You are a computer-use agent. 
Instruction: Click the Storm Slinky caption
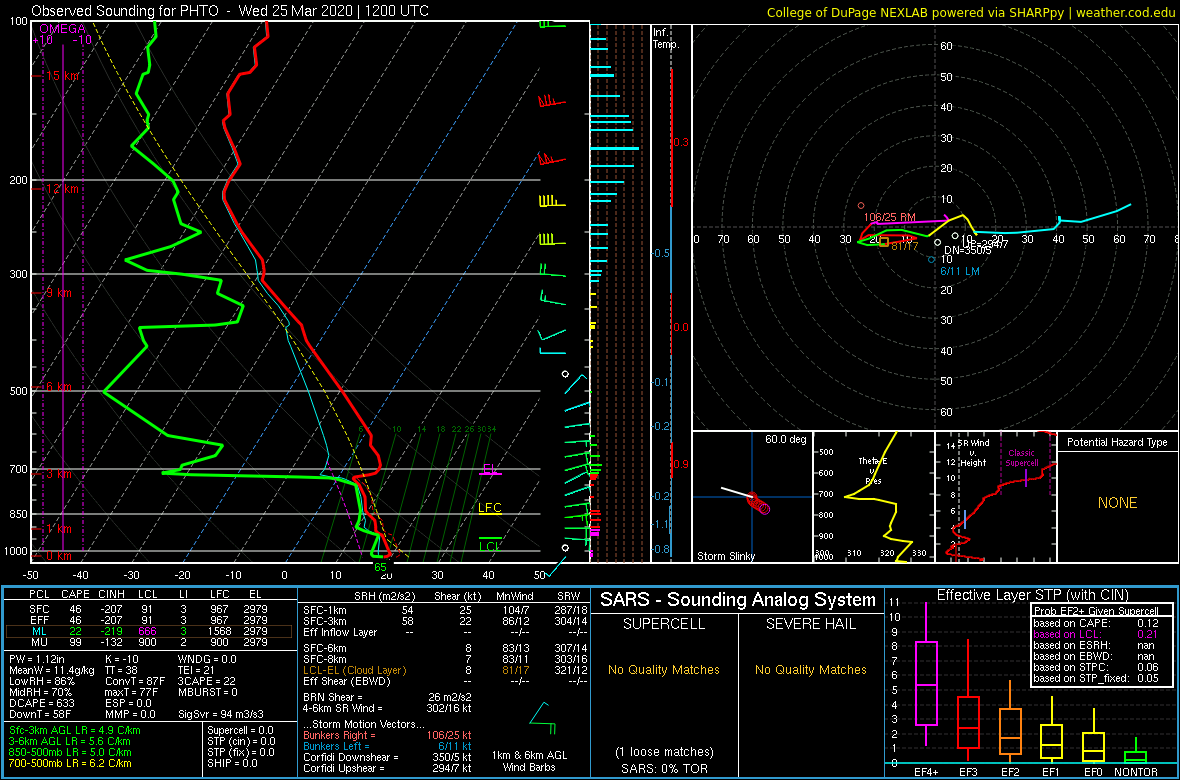[x=725, y=556]
